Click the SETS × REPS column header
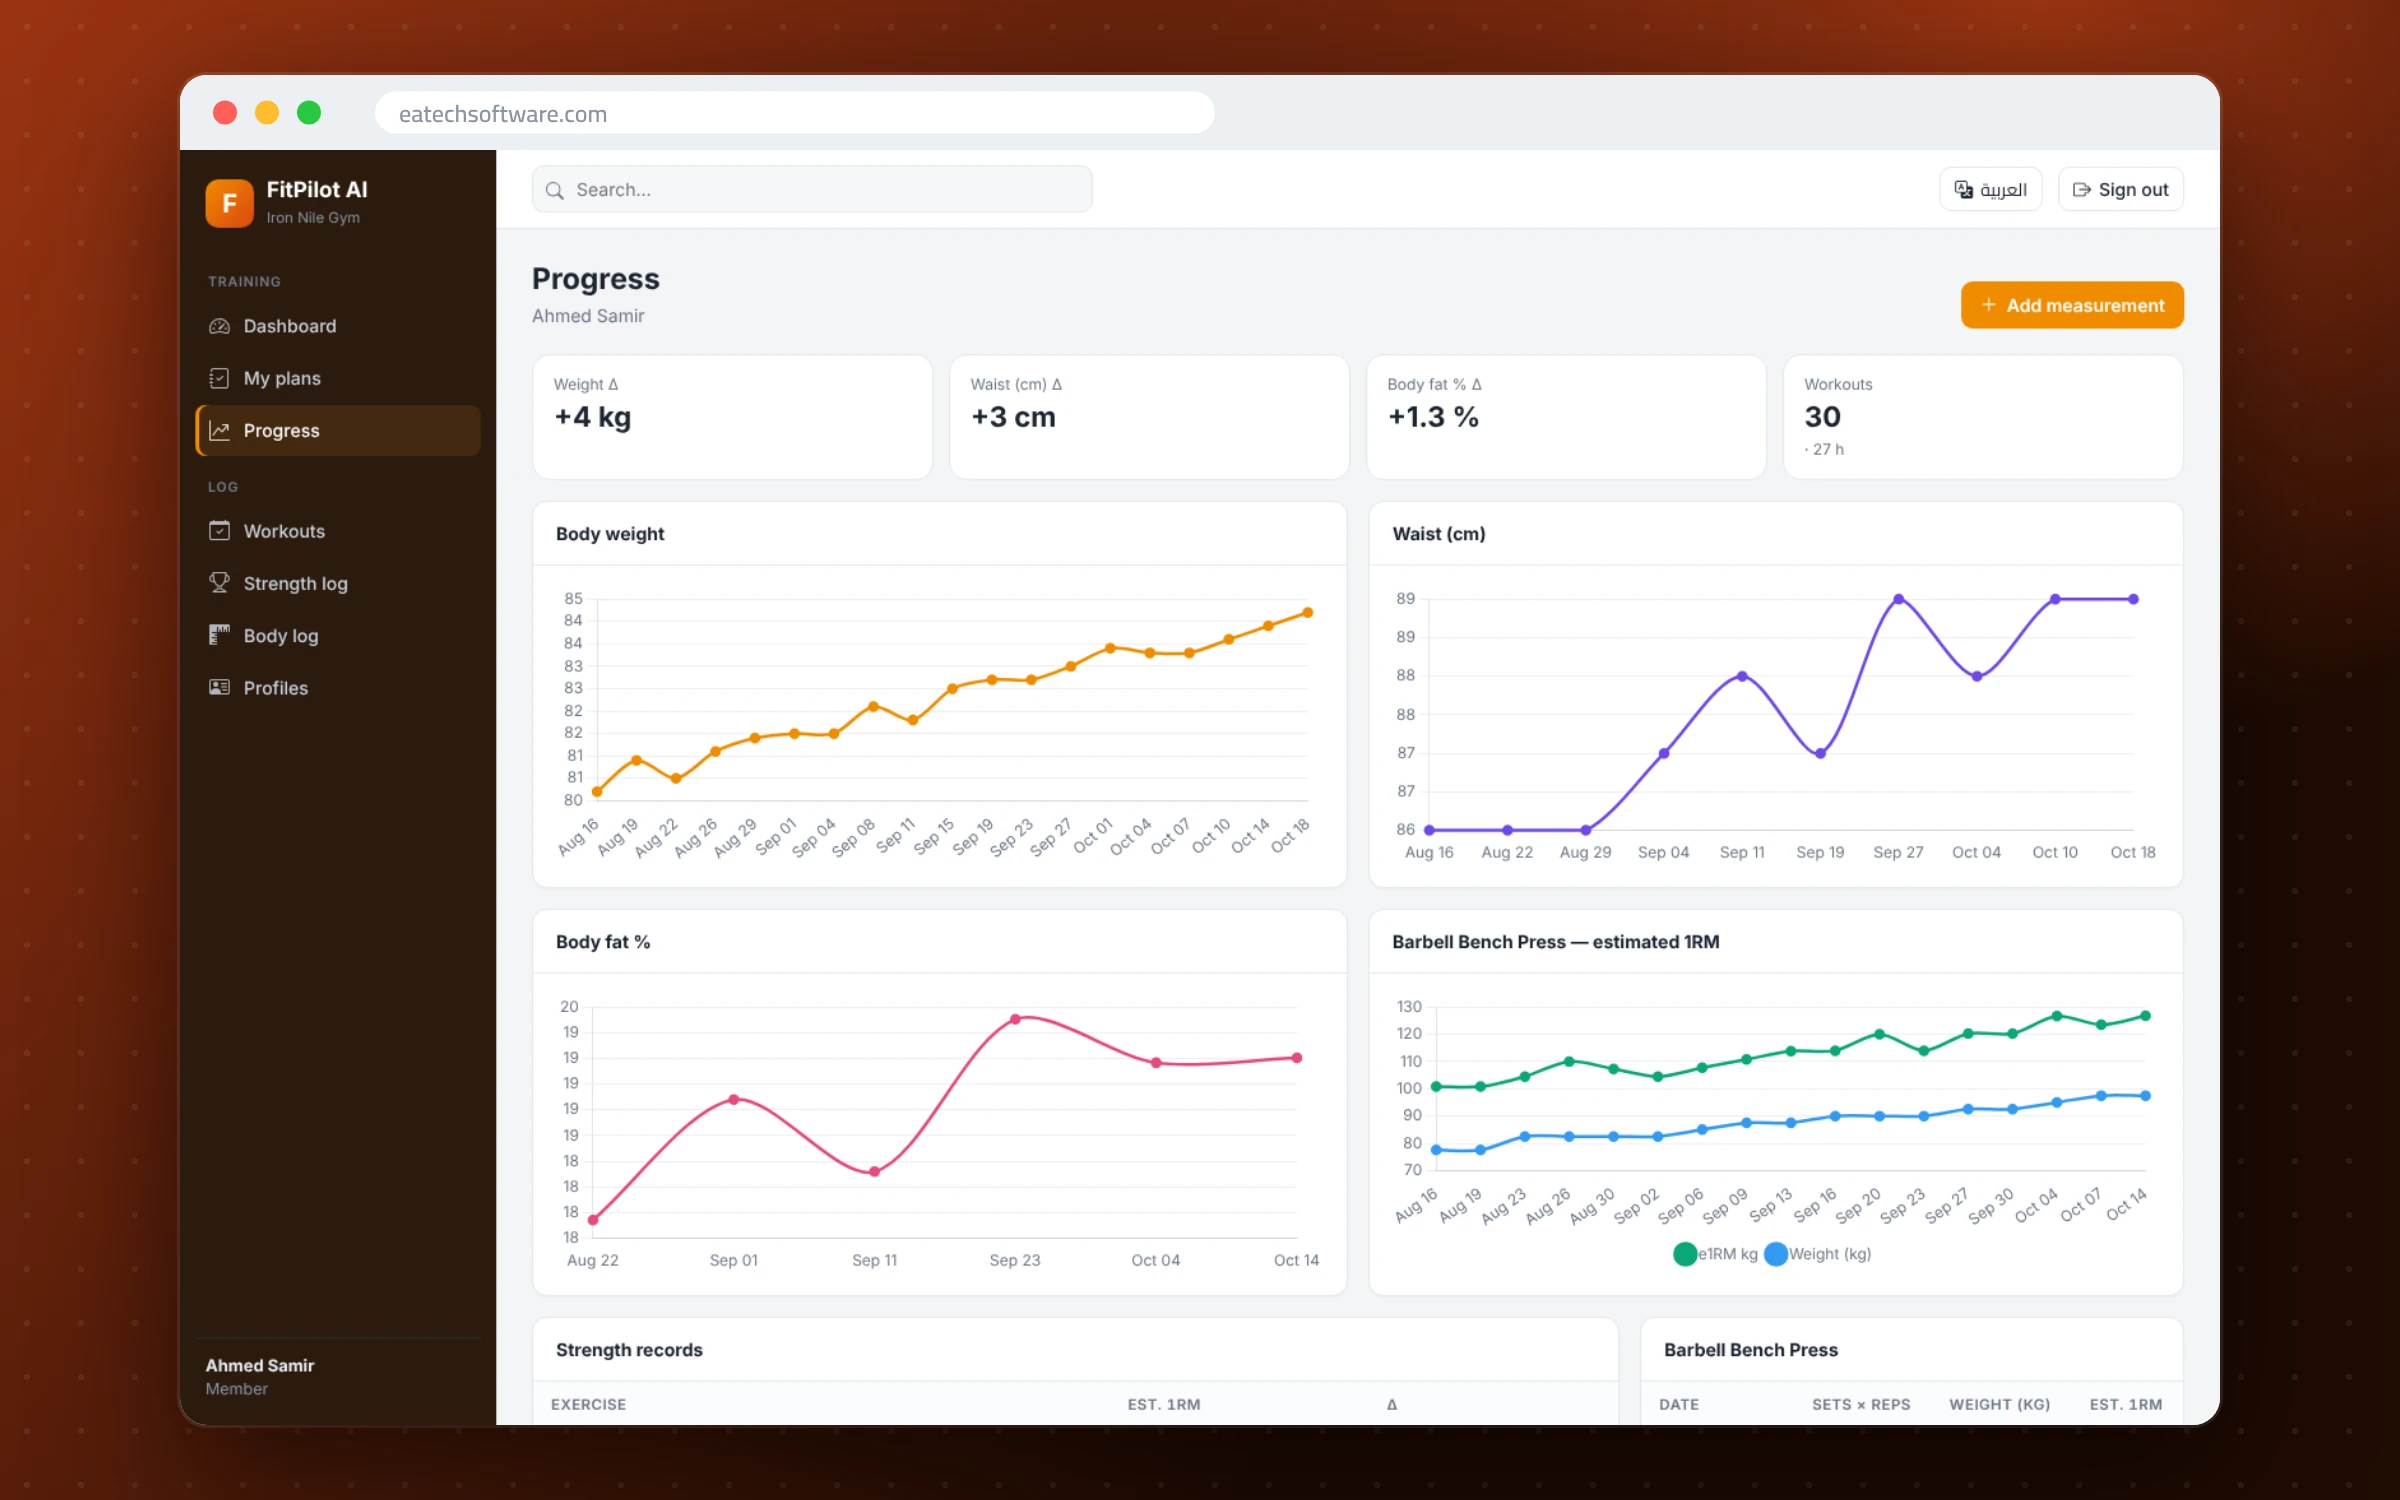Screen dimensions: 2400x1500 1861,1404
